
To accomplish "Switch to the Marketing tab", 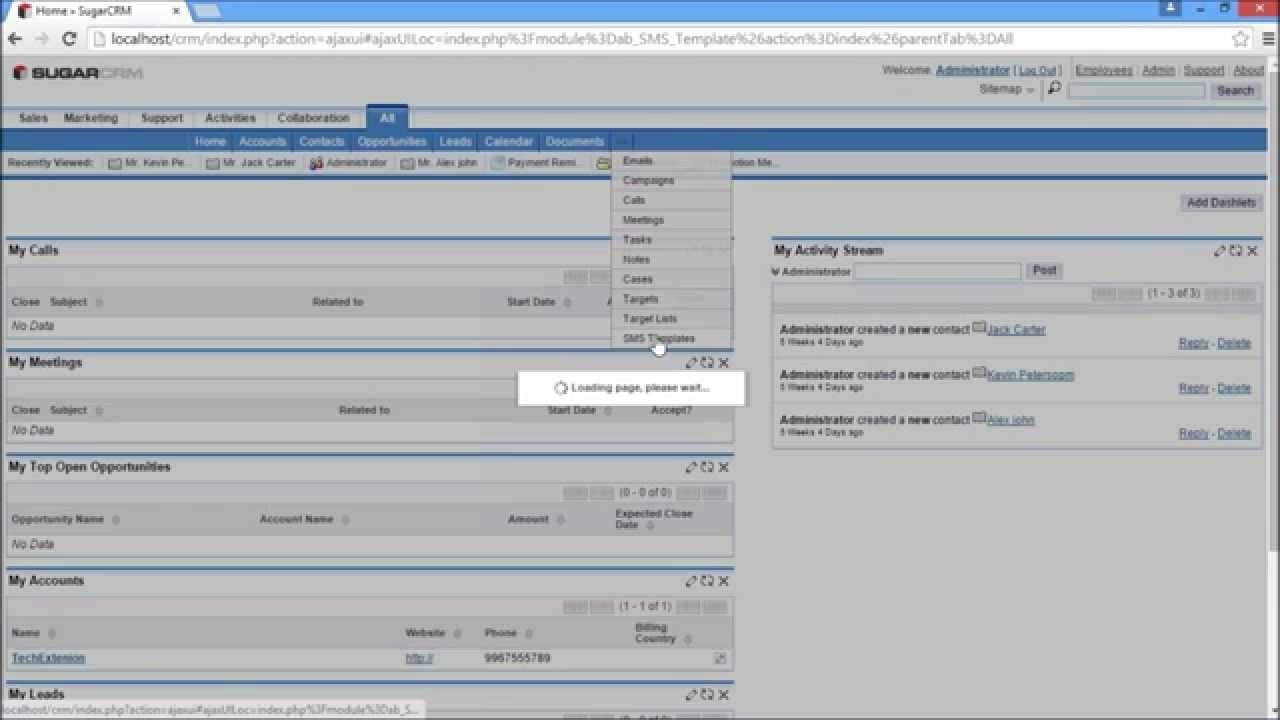I will pos(91,118).
